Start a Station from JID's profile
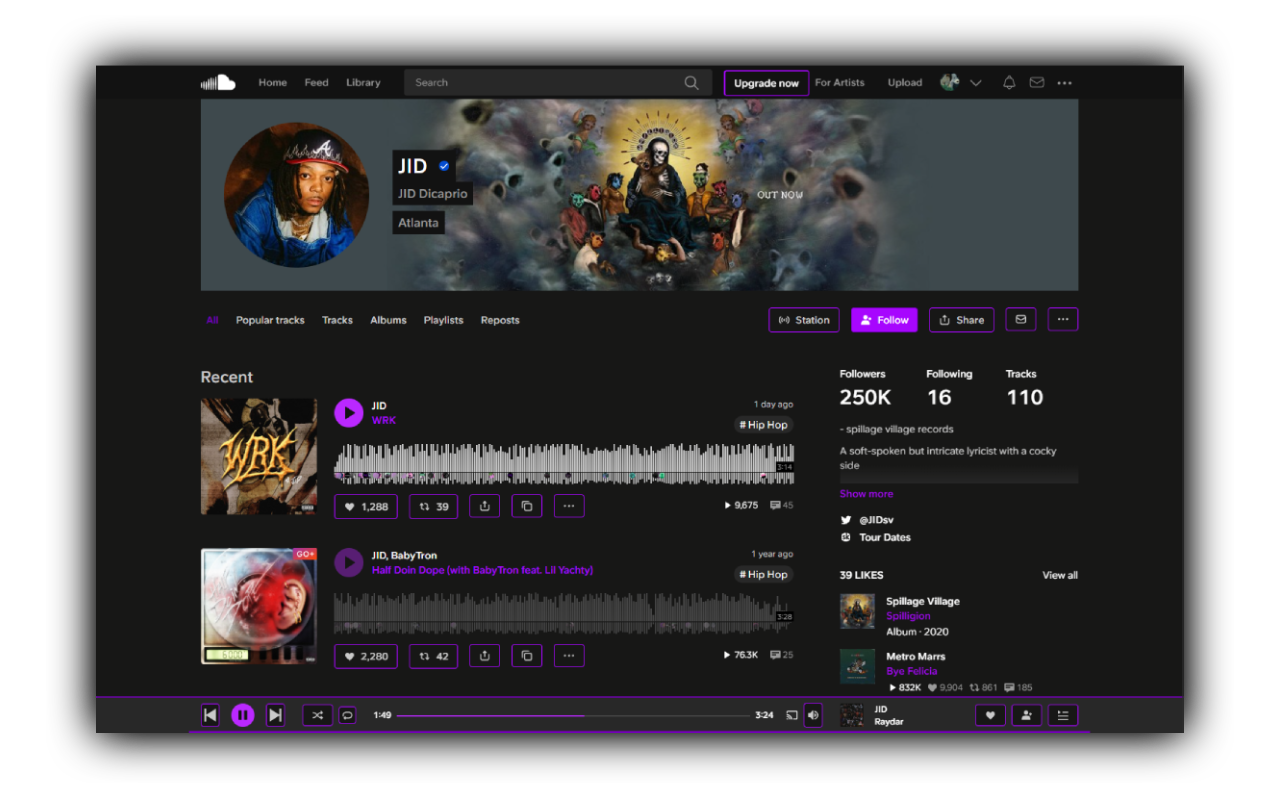The width and height of the screenshot is (1280, 800). tap(804, 320)
